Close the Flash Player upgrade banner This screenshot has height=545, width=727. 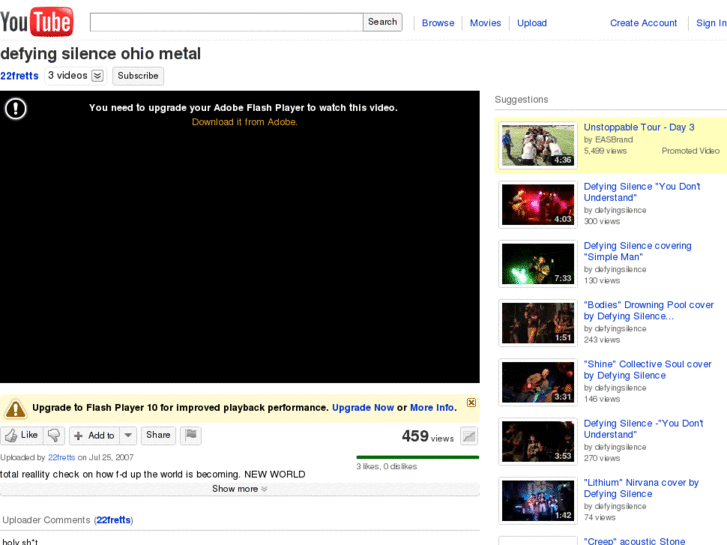click(472, 403)
